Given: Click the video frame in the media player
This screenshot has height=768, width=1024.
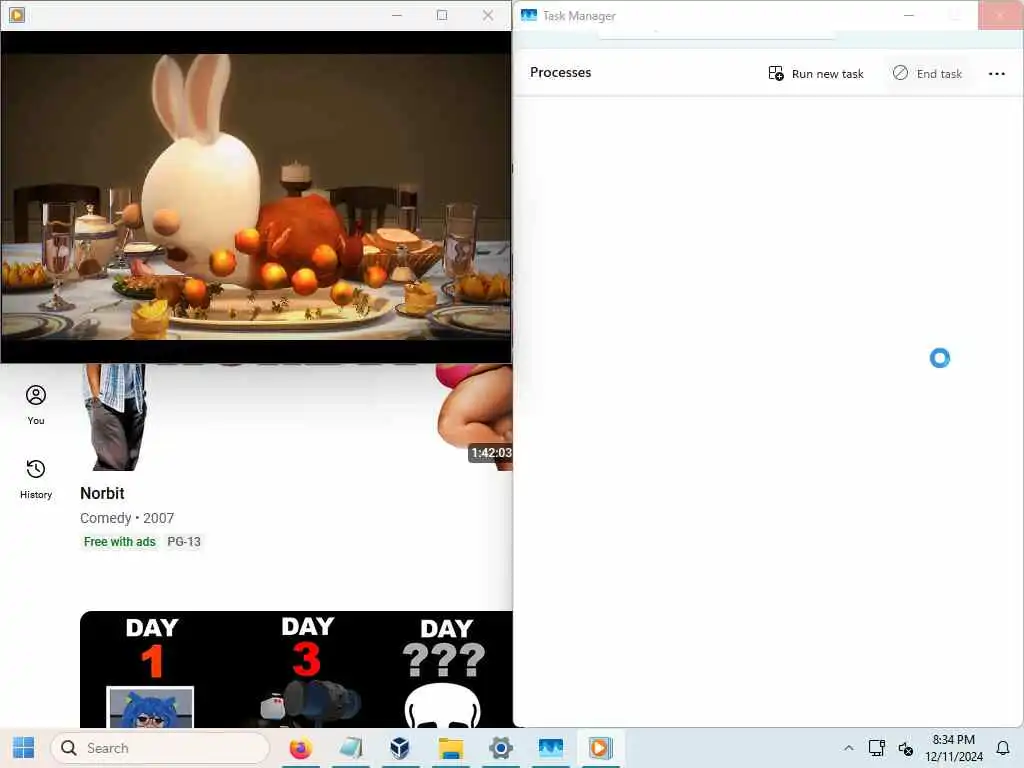Looking at the screenshot, I should [256, 196].
